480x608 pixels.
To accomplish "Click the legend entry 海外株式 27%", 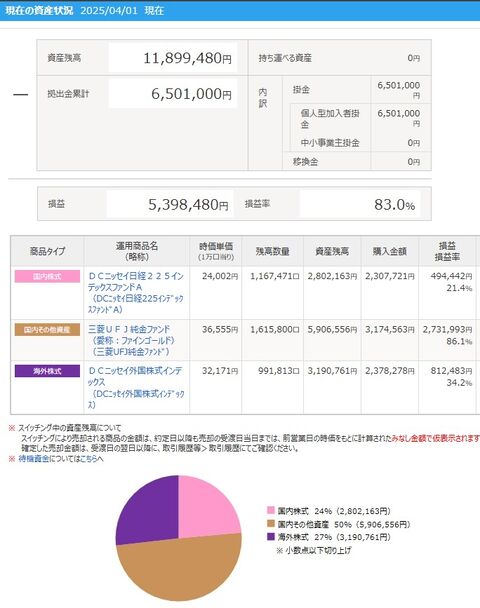I will pos(334,537).
